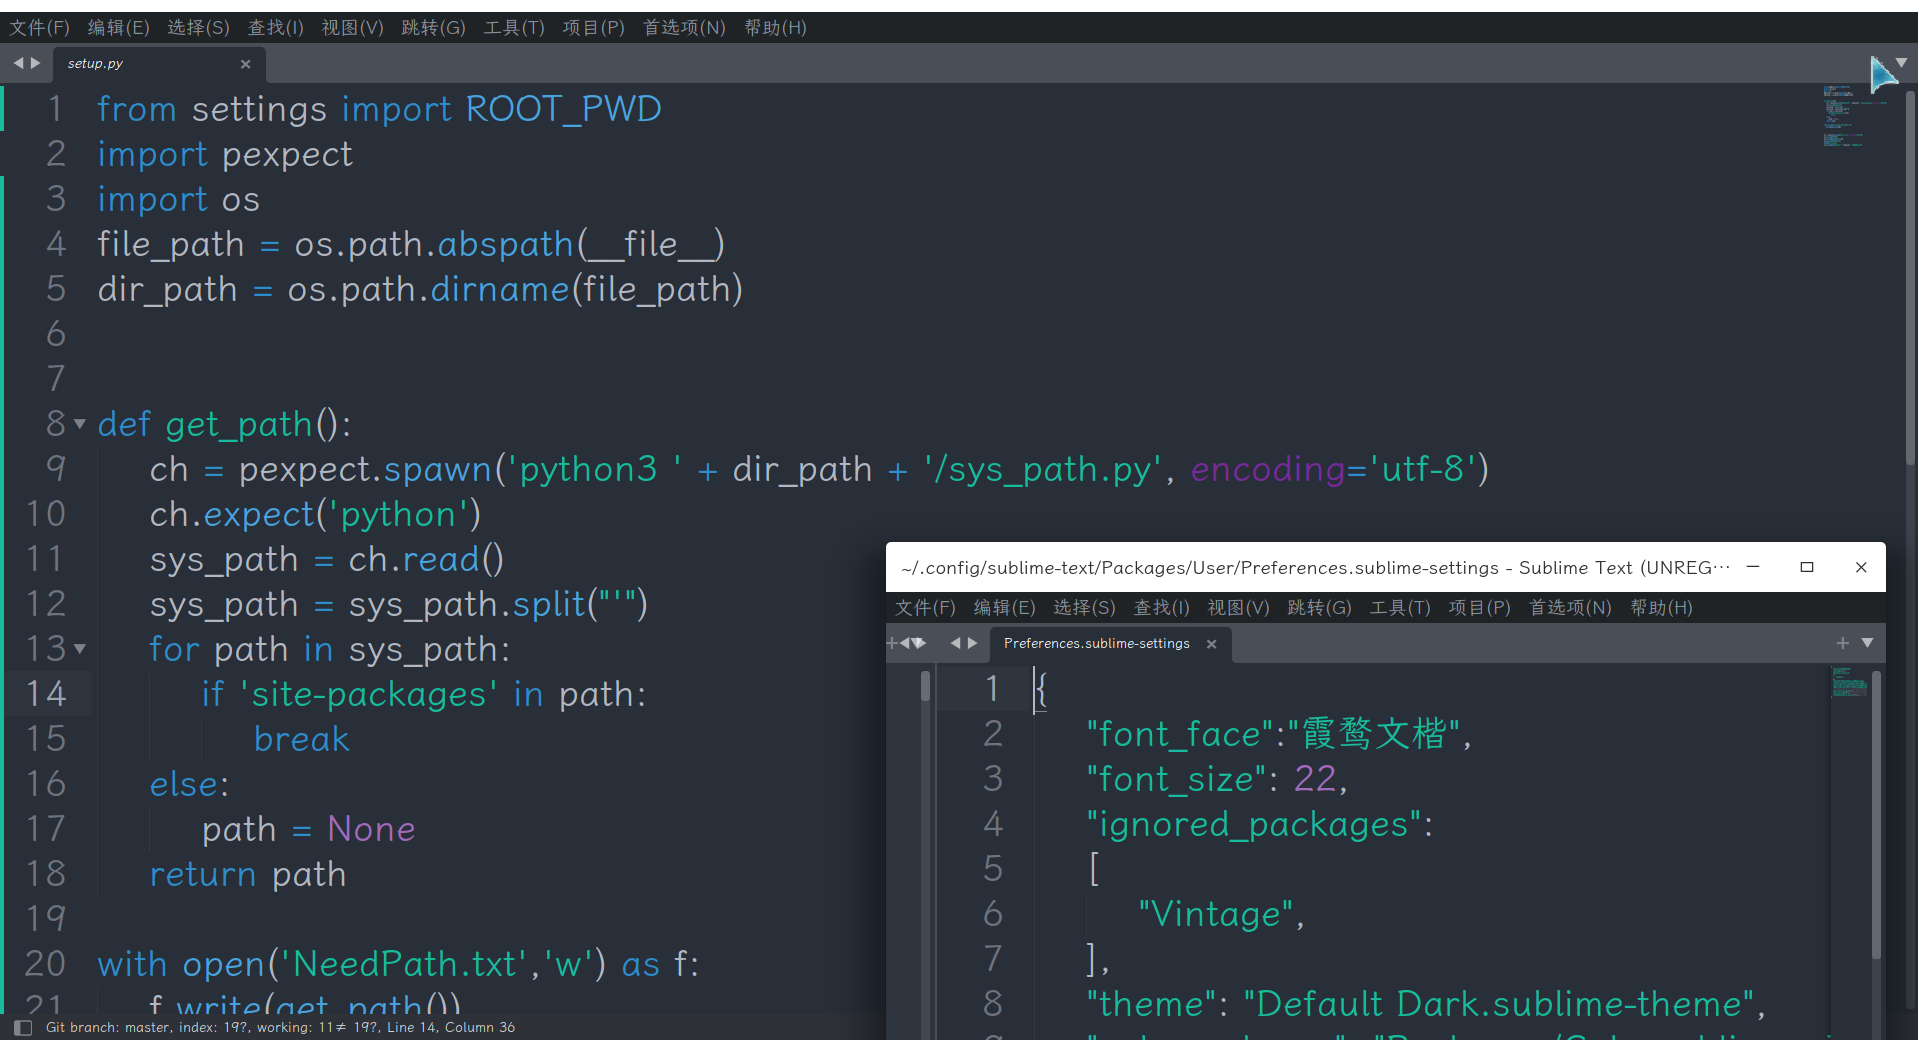Open tab list dropdown in the main window
Screen dimensions: 1918x1040
point(1901,62)
